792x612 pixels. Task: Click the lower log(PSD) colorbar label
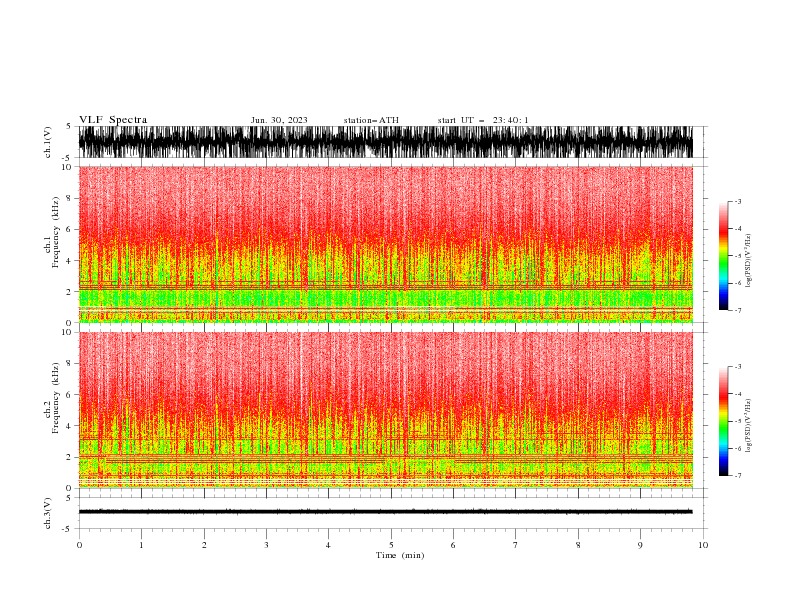748,426
